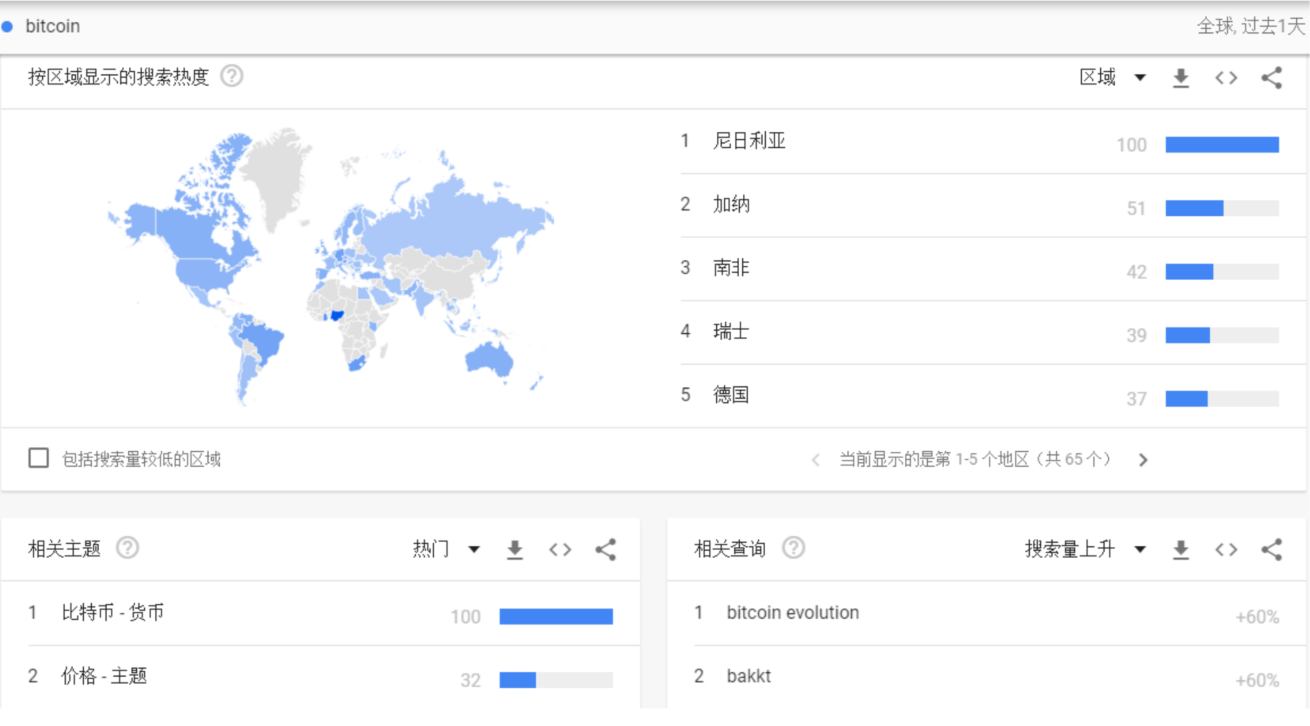Open help icon beside 相关查询

793,548
